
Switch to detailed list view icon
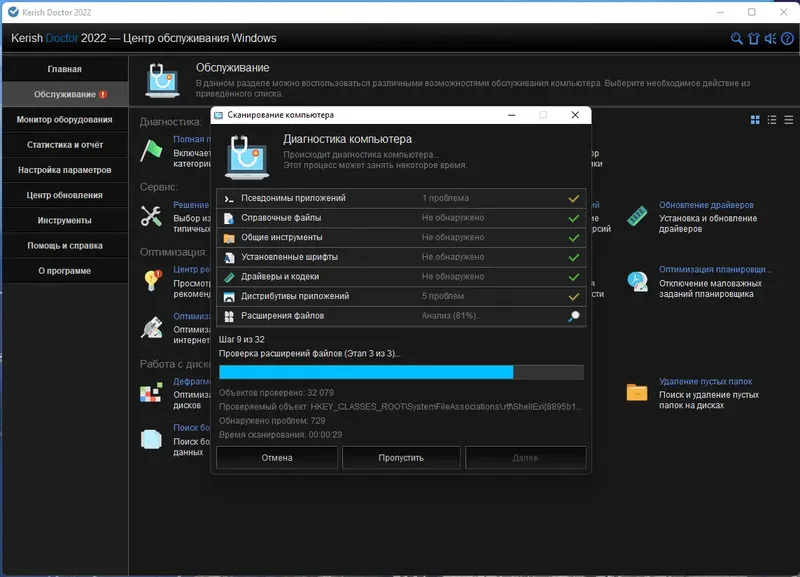pos(772,120)
